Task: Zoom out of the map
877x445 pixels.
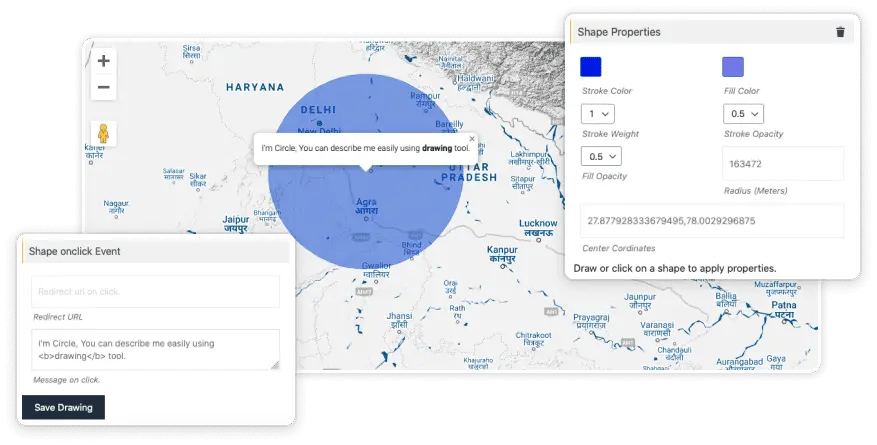Action: [x=103, y=88]
